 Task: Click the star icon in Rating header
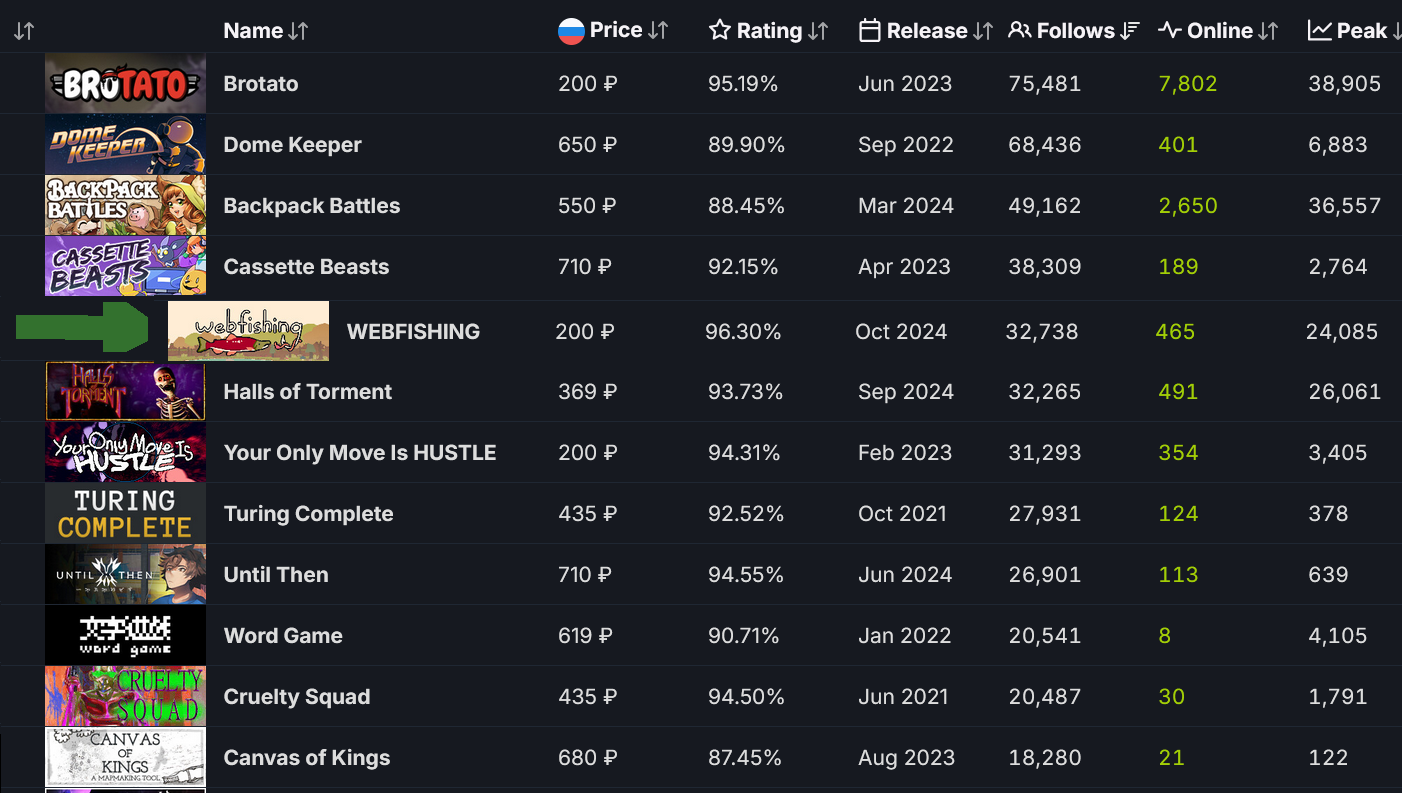[719, 31]
